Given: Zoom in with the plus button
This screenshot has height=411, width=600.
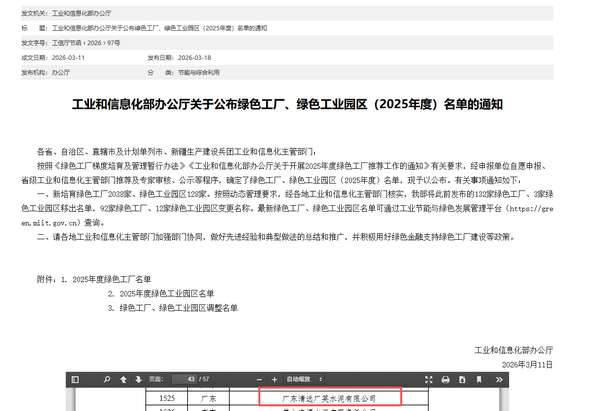Looking at the screenshot, I should click(x=276, y=379).
